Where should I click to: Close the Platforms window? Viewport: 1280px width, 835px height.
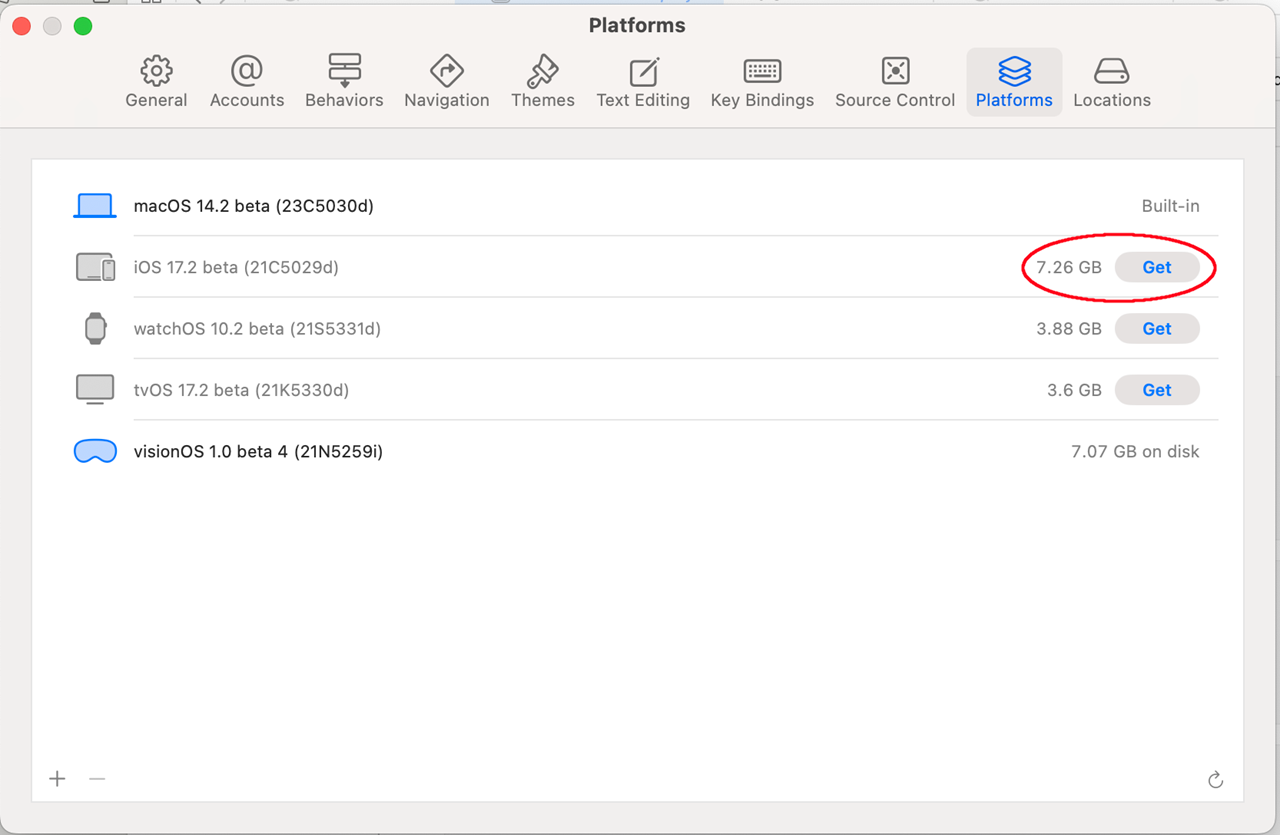tap(21, 26)
